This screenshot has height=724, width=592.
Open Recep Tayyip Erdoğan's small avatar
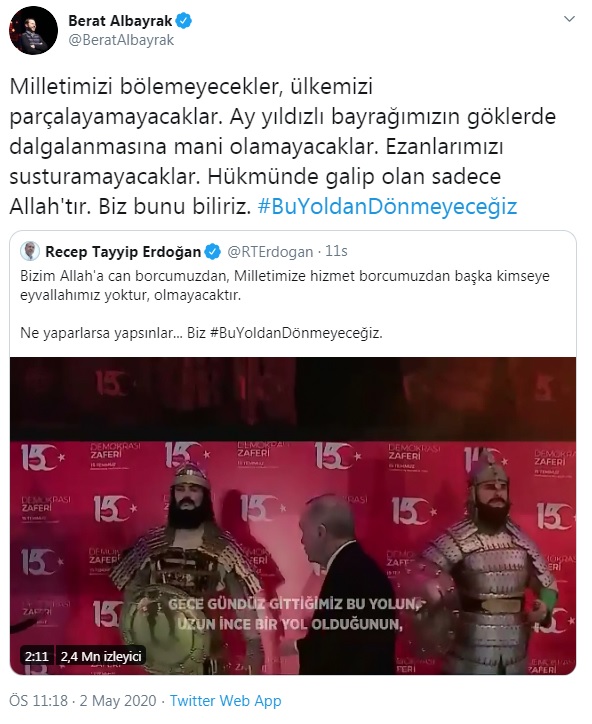(x=30, y=251)
